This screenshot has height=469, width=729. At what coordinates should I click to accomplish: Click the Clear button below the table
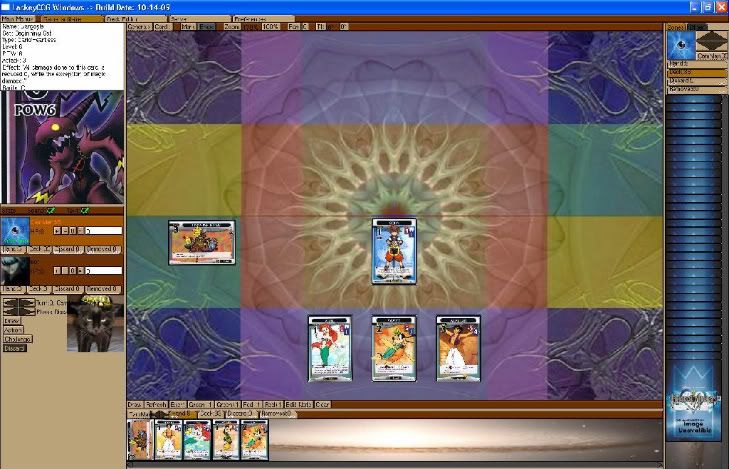pos(323,404)
